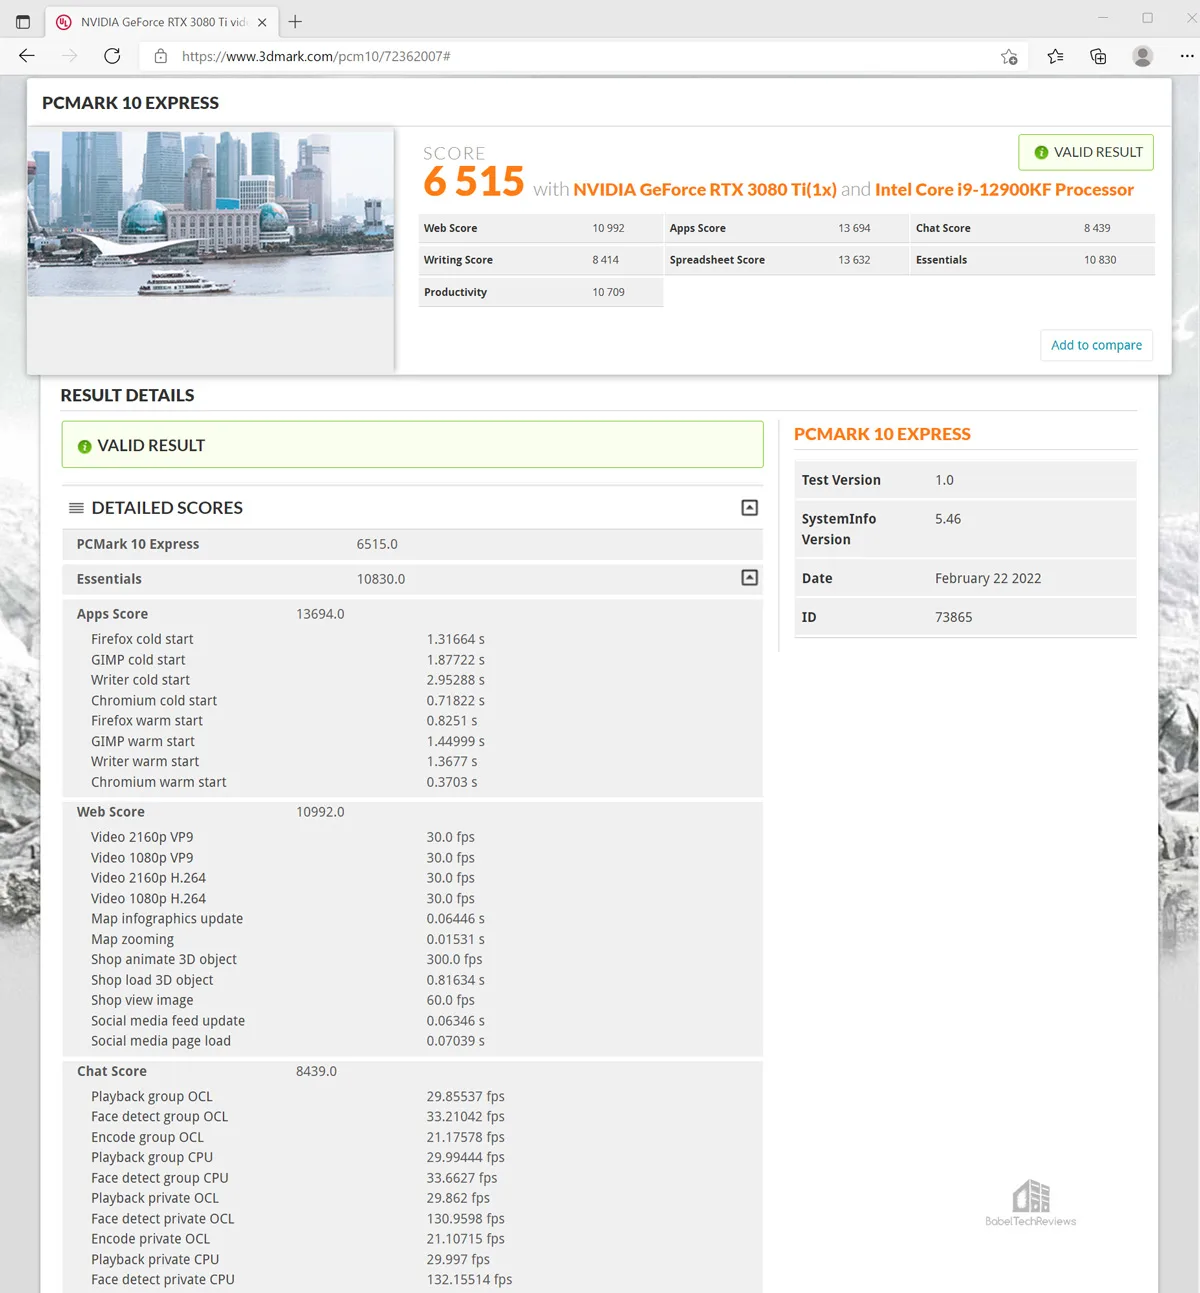1200x1293 pixels.
Task: Open the browser profile avatar
Action: tap(1142, 56)
